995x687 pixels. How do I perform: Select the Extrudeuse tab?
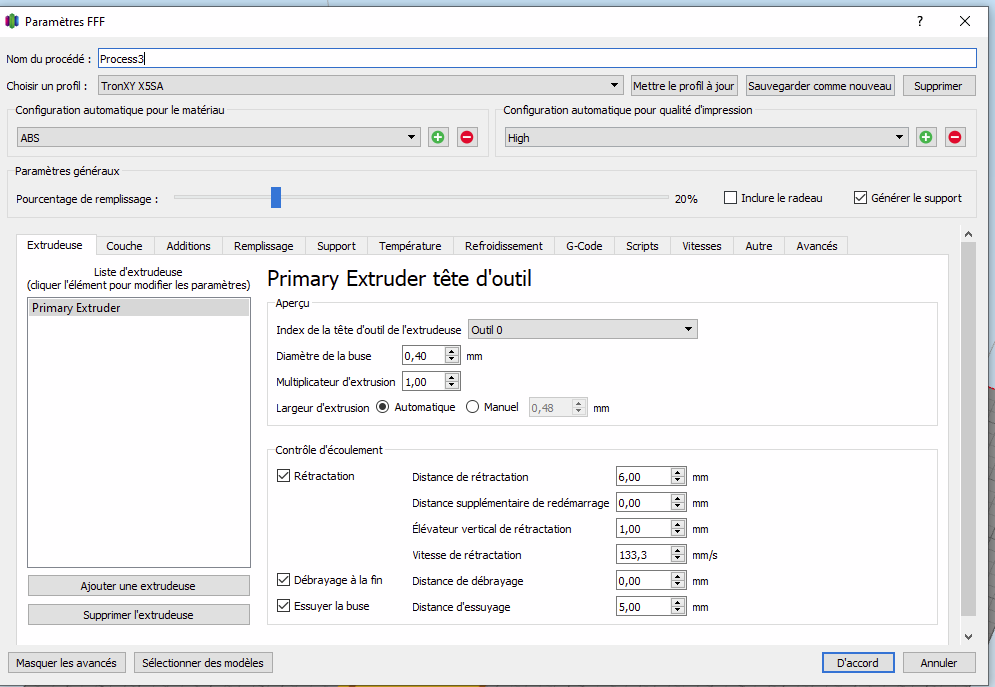[55, 245]
